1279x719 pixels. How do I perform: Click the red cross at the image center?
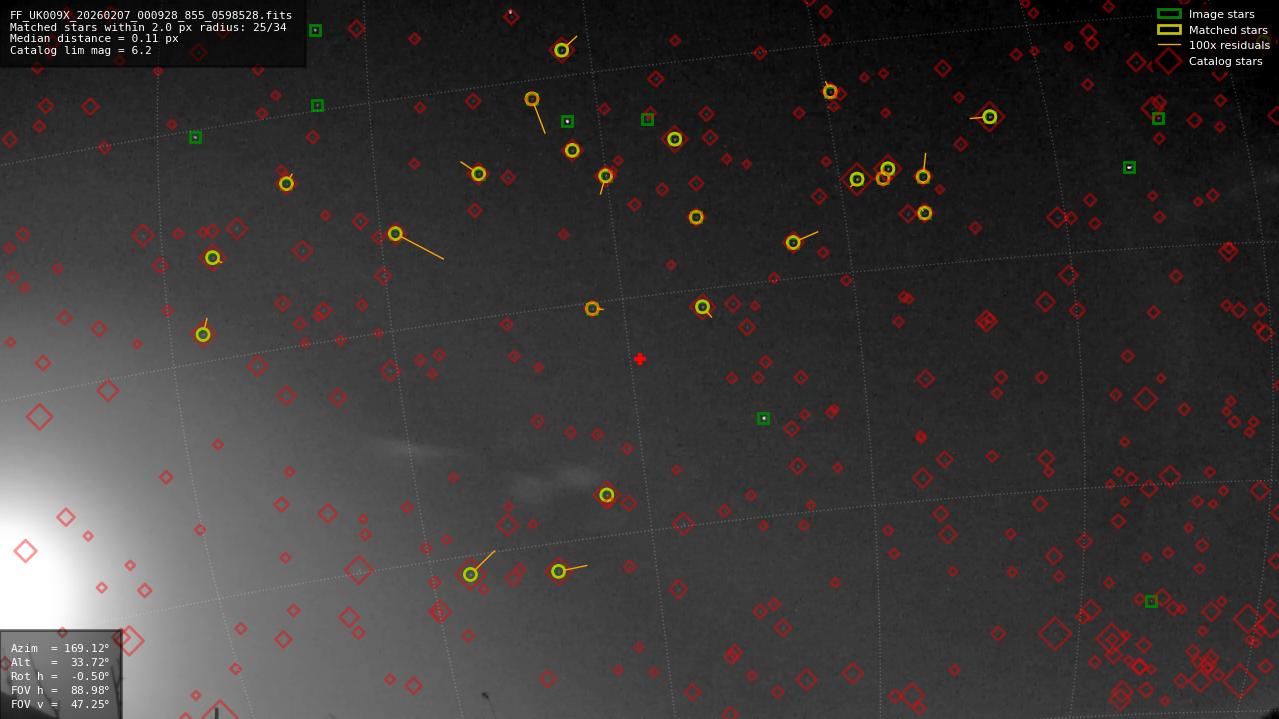(x=640, y=359)
